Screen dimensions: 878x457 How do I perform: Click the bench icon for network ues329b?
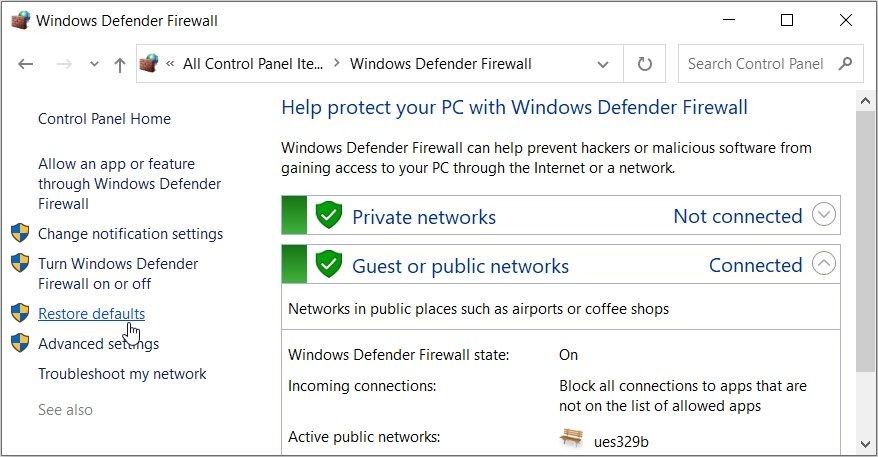click(572, 438)
